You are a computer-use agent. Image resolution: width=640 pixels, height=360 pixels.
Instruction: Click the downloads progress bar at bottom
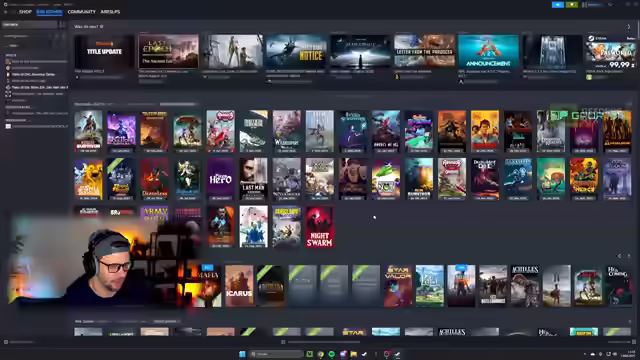(323, 342)
